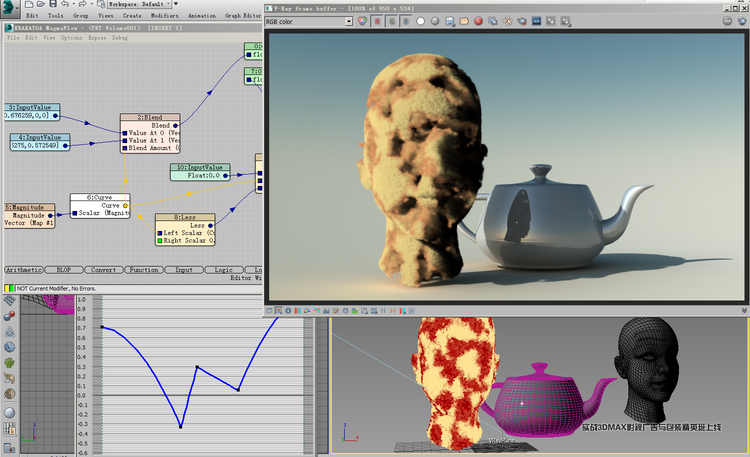
Task: Switch to RGB channels in frame buffer
Action: click(363, 21)
